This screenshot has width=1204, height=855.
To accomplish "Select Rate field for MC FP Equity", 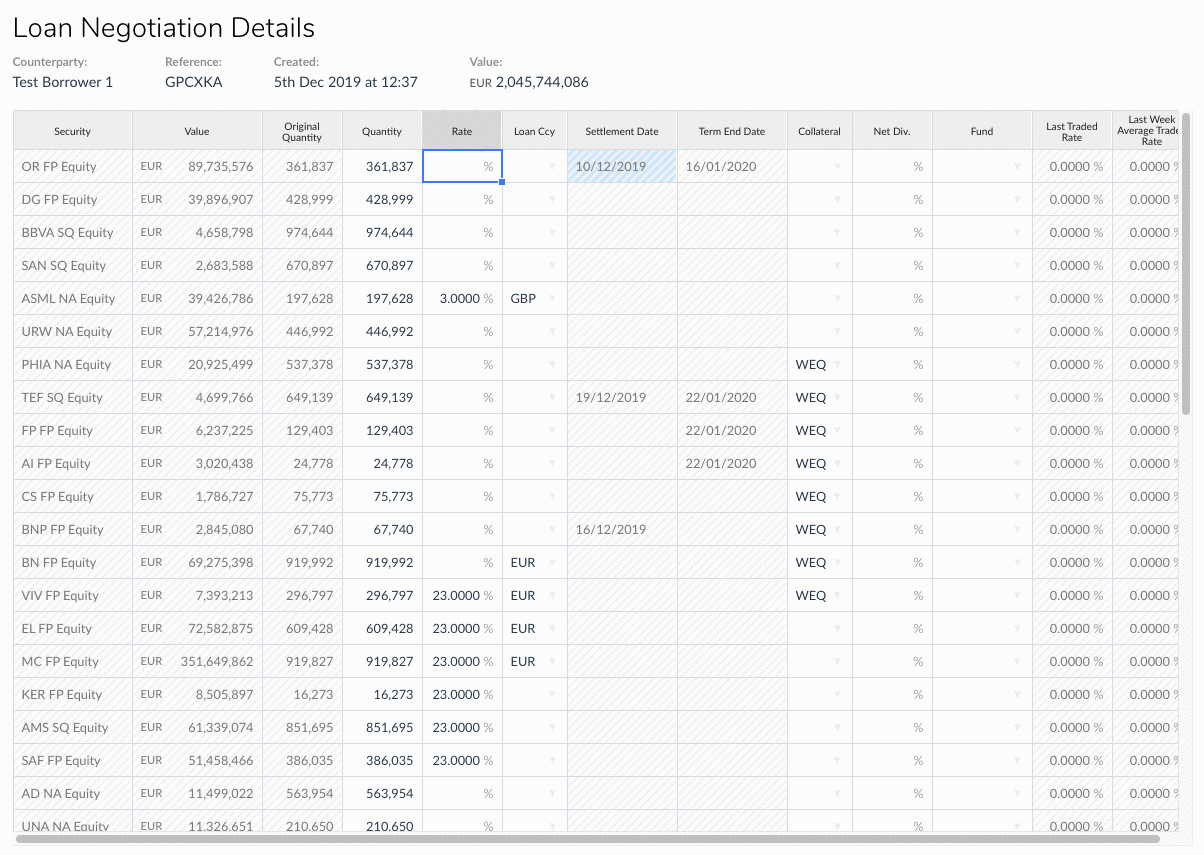I will tap(462, 662).
